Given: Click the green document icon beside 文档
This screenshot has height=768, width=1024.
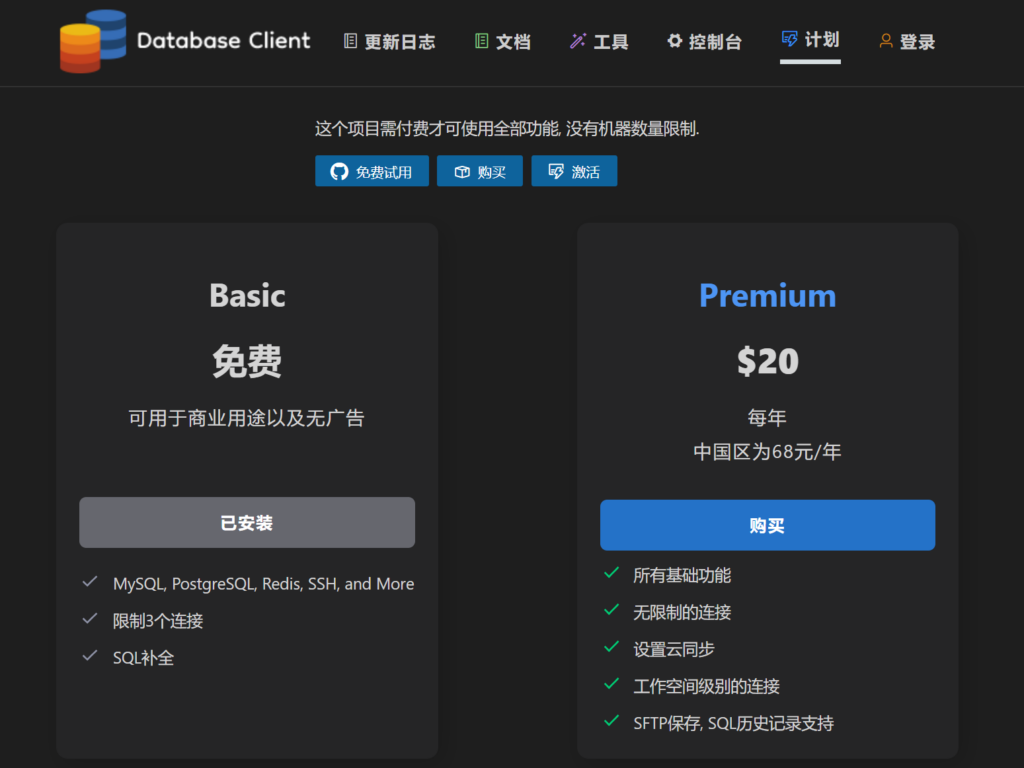Looking at the screenshot, I should point(481,41).
